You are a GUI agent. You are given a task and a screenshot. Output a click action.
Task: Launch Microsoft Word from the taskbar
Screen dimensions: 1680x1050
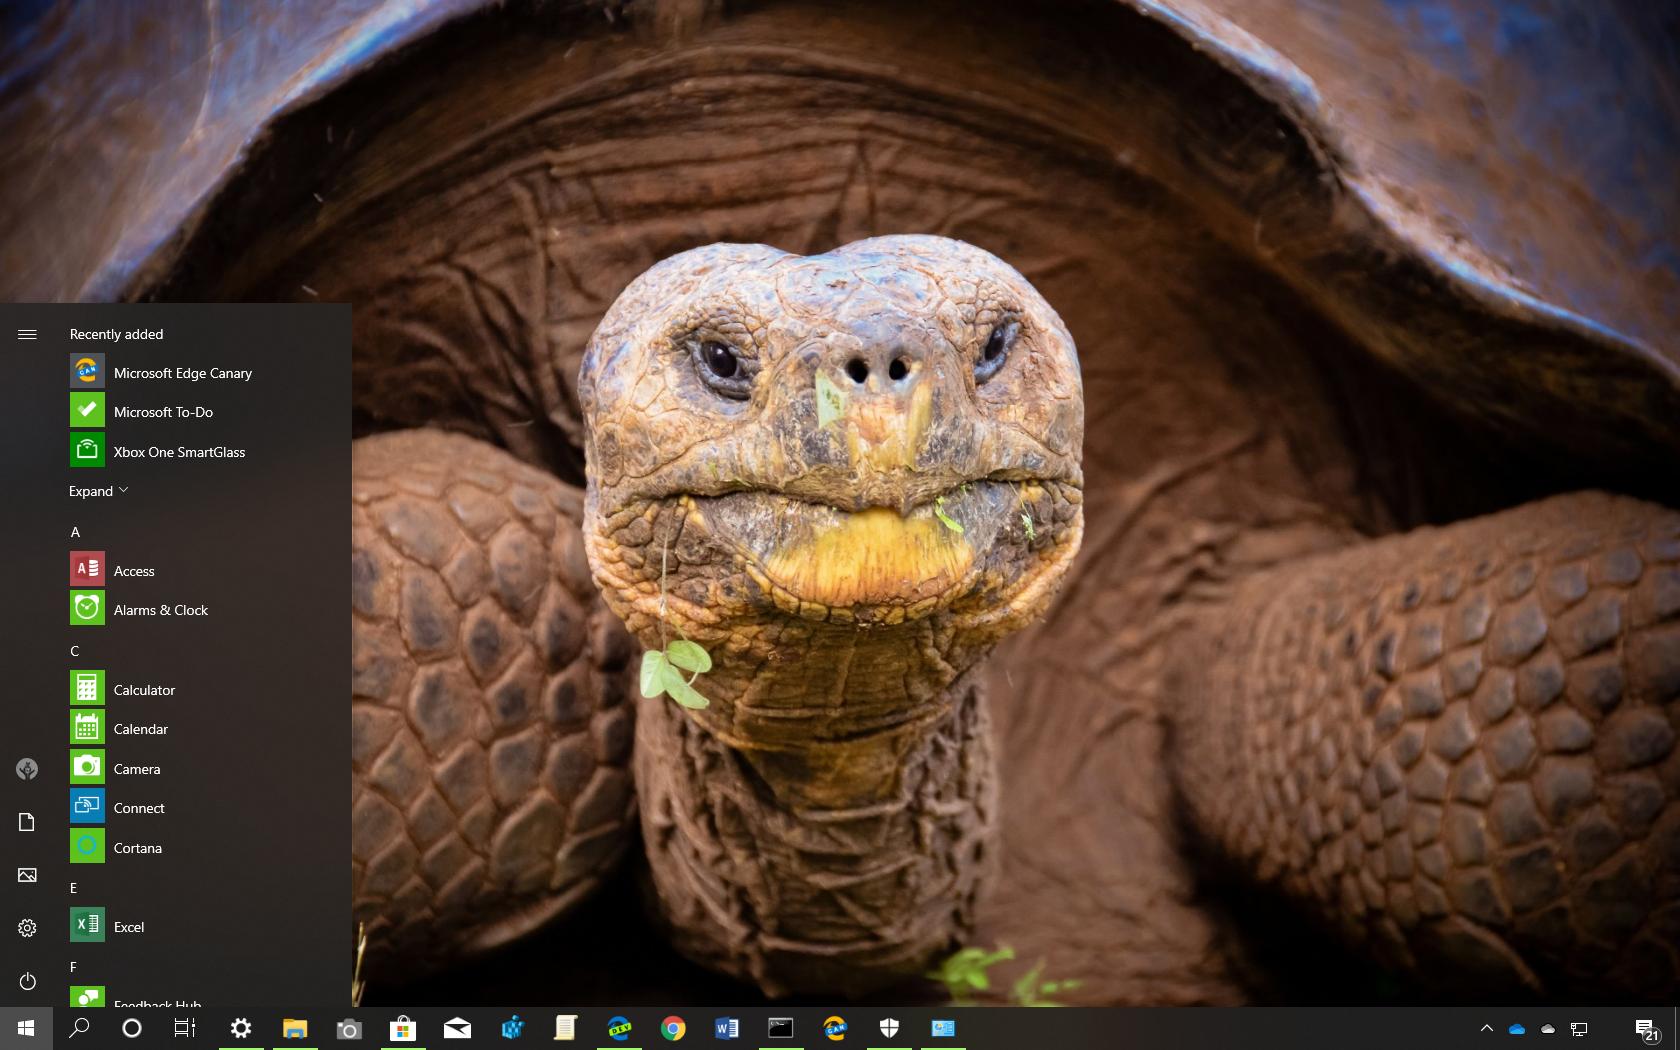pyautogui.click(x=727, y=1028)
